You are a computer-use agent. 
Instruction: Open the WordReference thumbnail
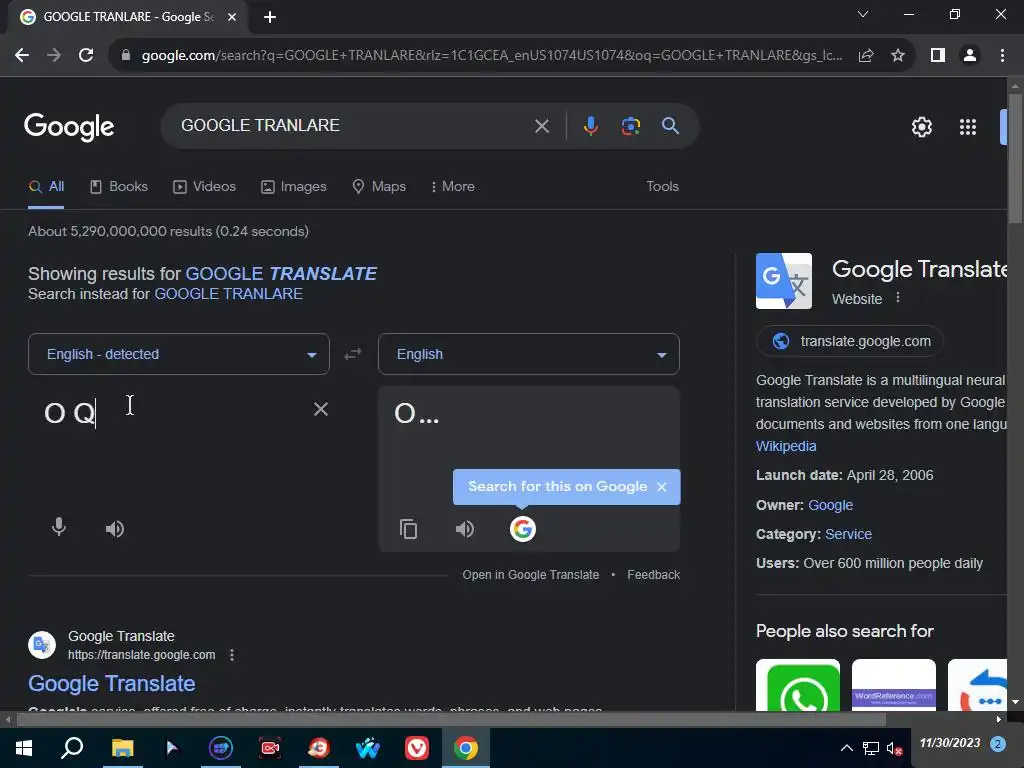893,684
